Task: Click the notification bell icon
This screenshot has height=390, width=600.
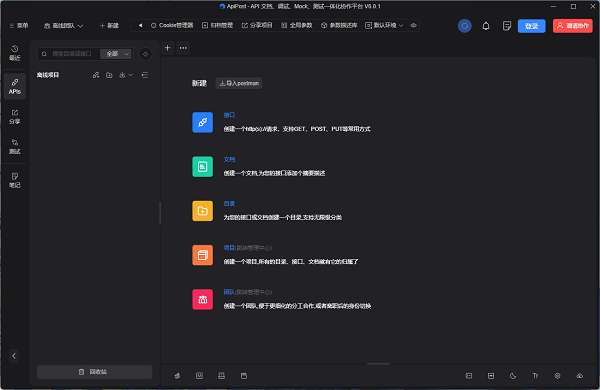Action: (x=486, y=26)
